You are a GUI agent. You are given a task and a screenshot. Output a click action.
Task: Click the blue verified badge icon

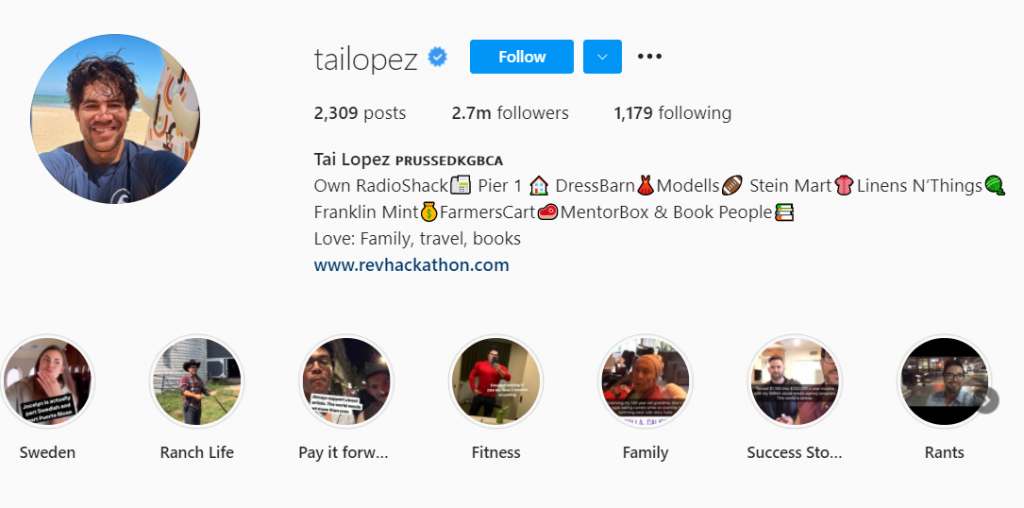tap(438, 57)
